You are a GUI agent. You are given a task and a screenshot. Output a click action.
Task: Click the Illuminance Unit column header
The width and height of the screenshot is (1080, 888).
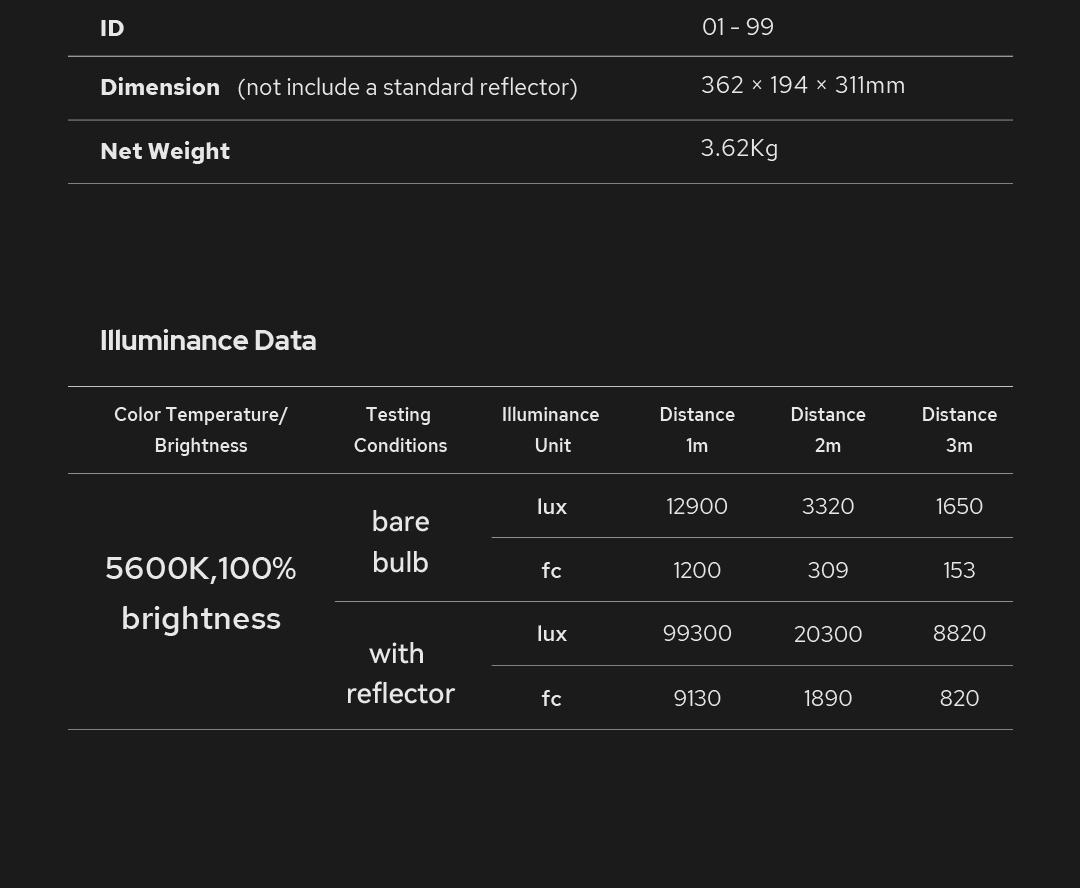point(551,430)
